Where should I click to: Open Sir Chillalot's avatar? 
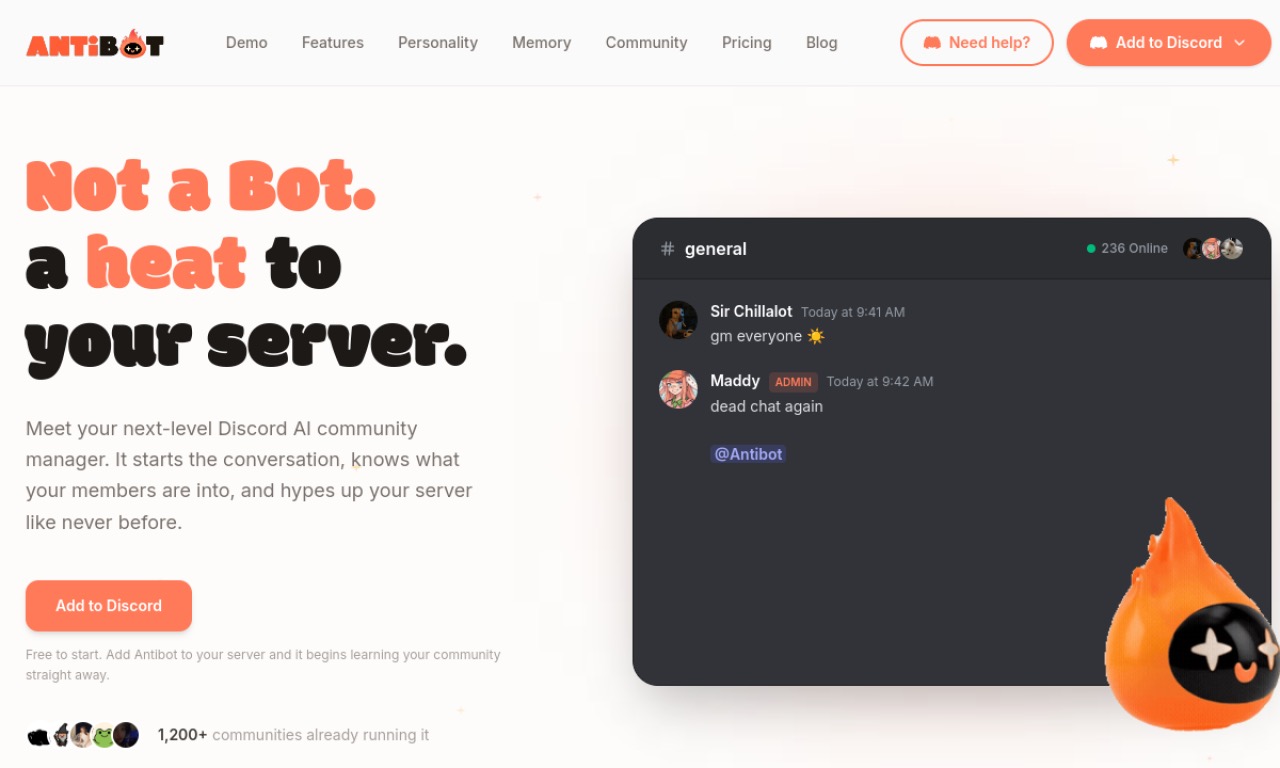pos(678,320)
